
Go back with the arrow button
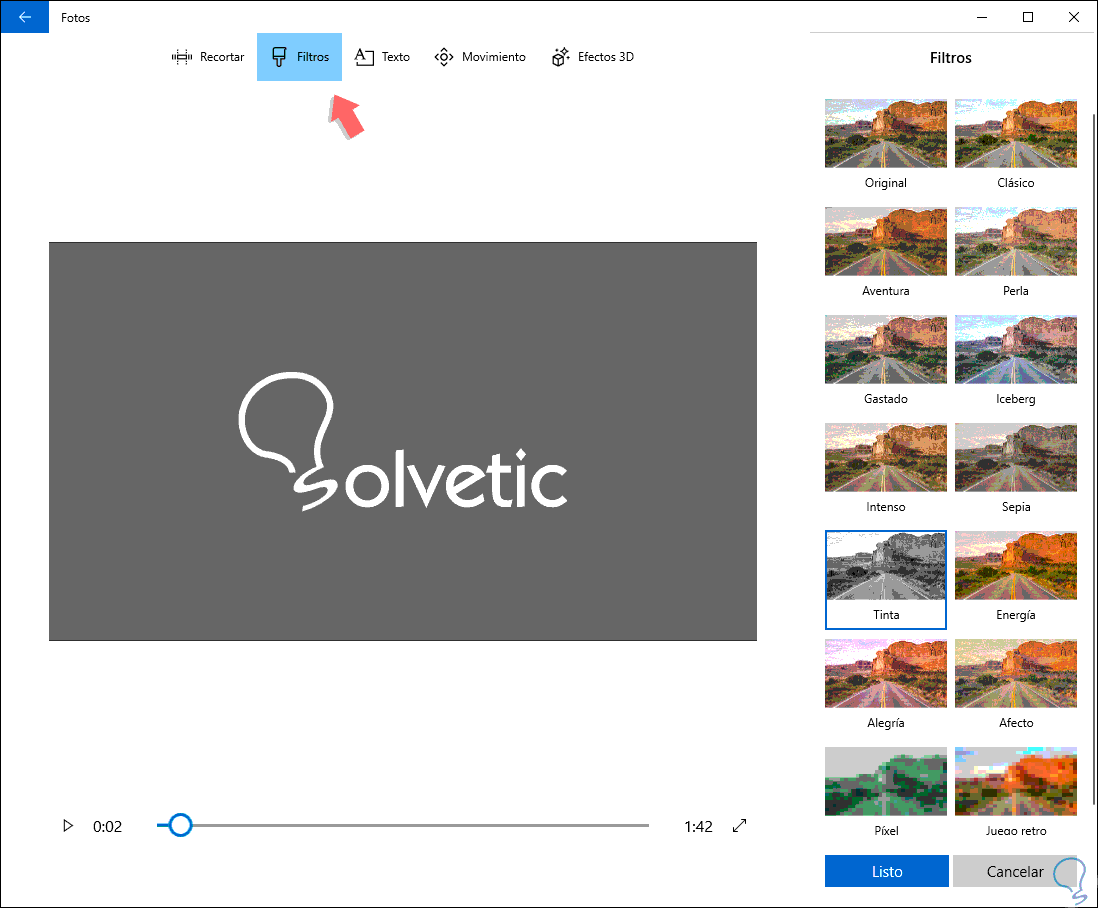click(25, 17)
